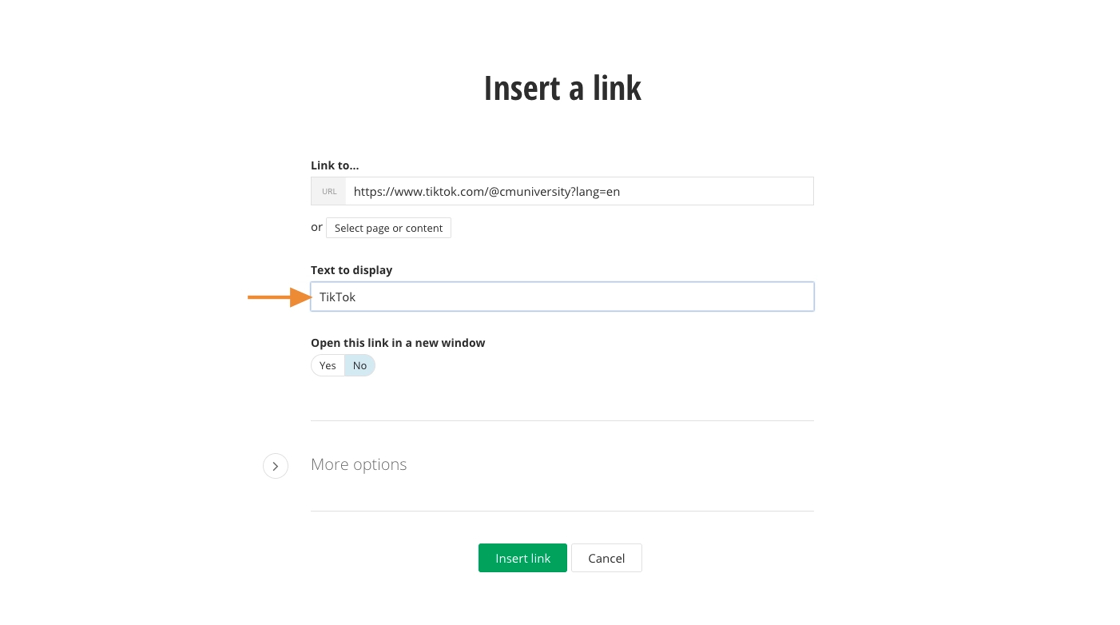The width and height of the screenshot is (1120, 625).
Task: Click the 'More options' text label
Action: 358,465
